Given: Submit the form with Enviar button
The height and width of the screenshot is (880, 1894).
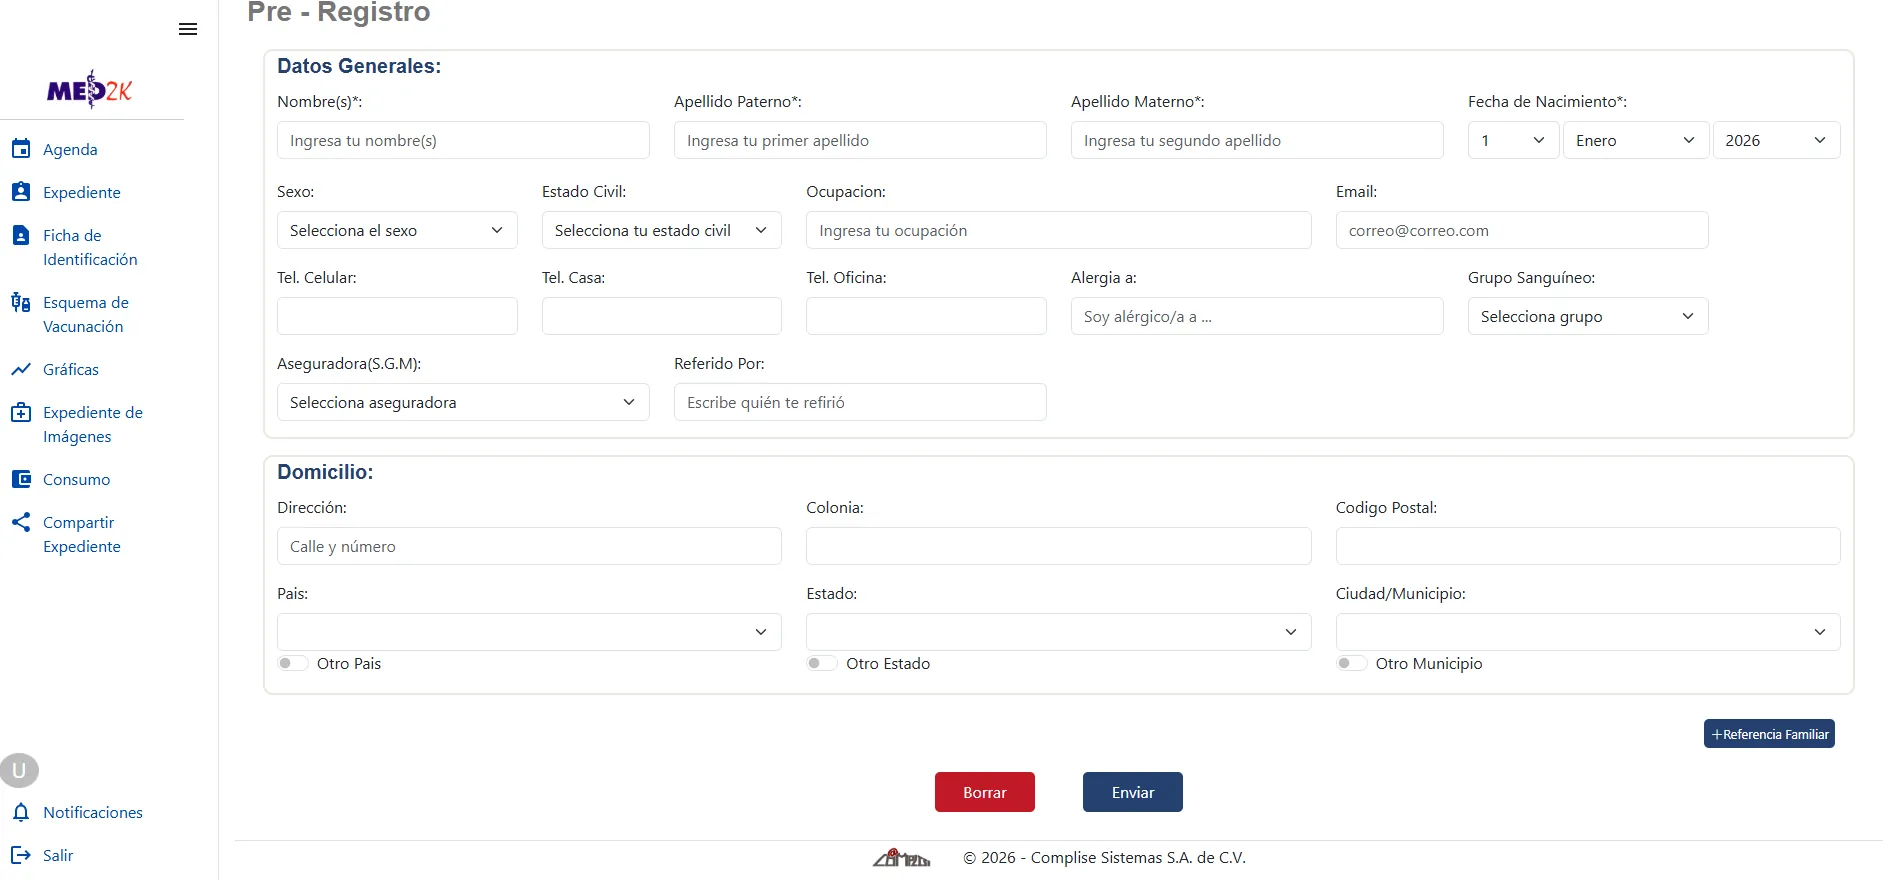Looking at the screenshot, I should [x=1133, y=792].
